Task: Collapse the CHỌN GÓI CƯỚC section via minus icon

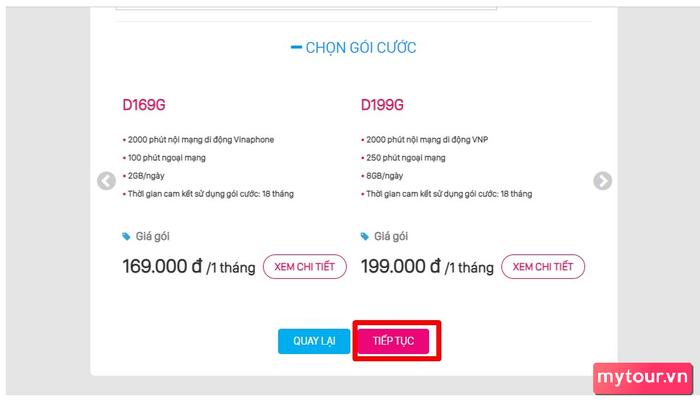Action: click(295, 47)
